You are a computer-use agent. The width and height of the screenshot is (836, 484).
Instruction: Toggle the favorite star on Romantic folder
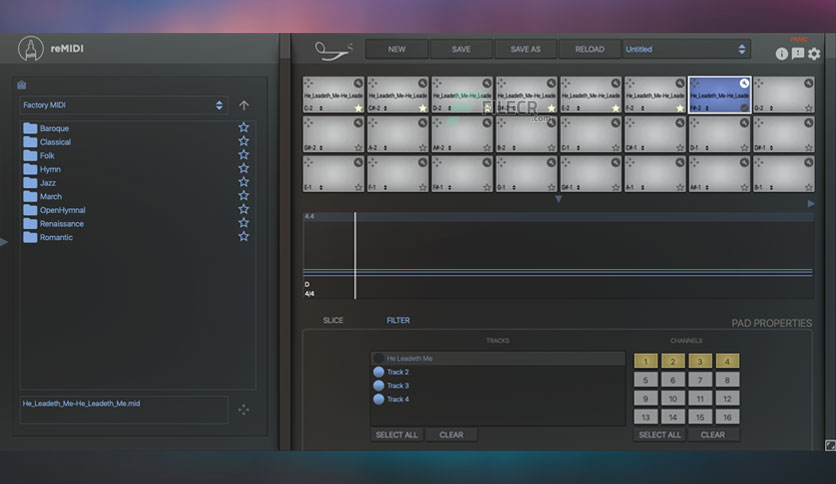point(244,236)
